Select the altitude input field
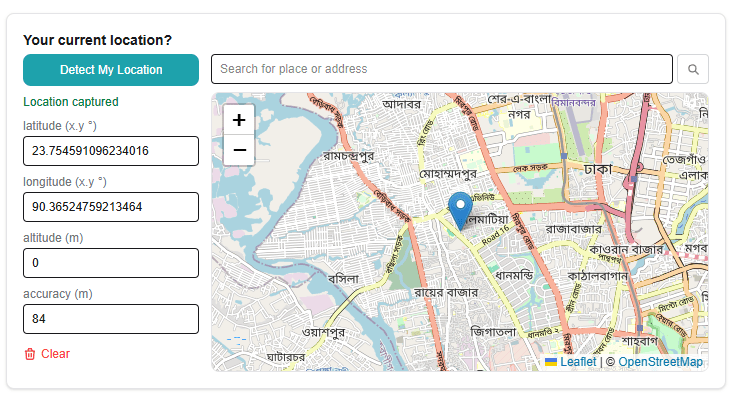Image resolution: width=735 pixels, height=395 pixels. (x=111, y=263)
